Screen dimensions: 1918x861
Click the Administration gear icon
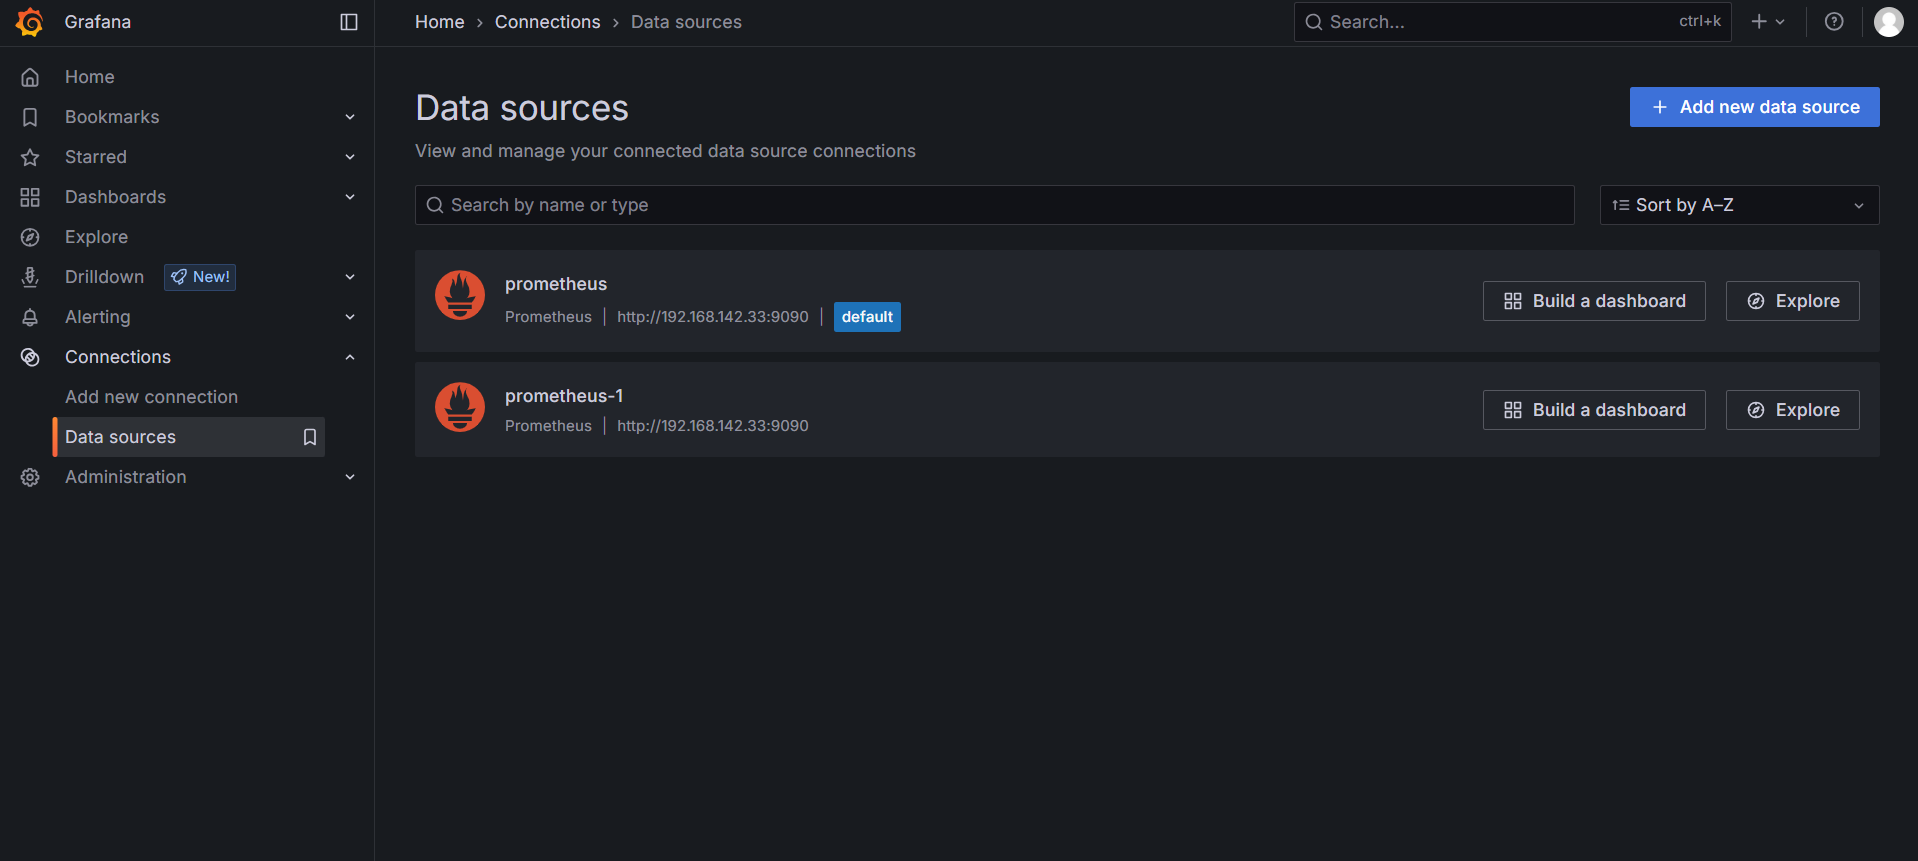point(30,477)
